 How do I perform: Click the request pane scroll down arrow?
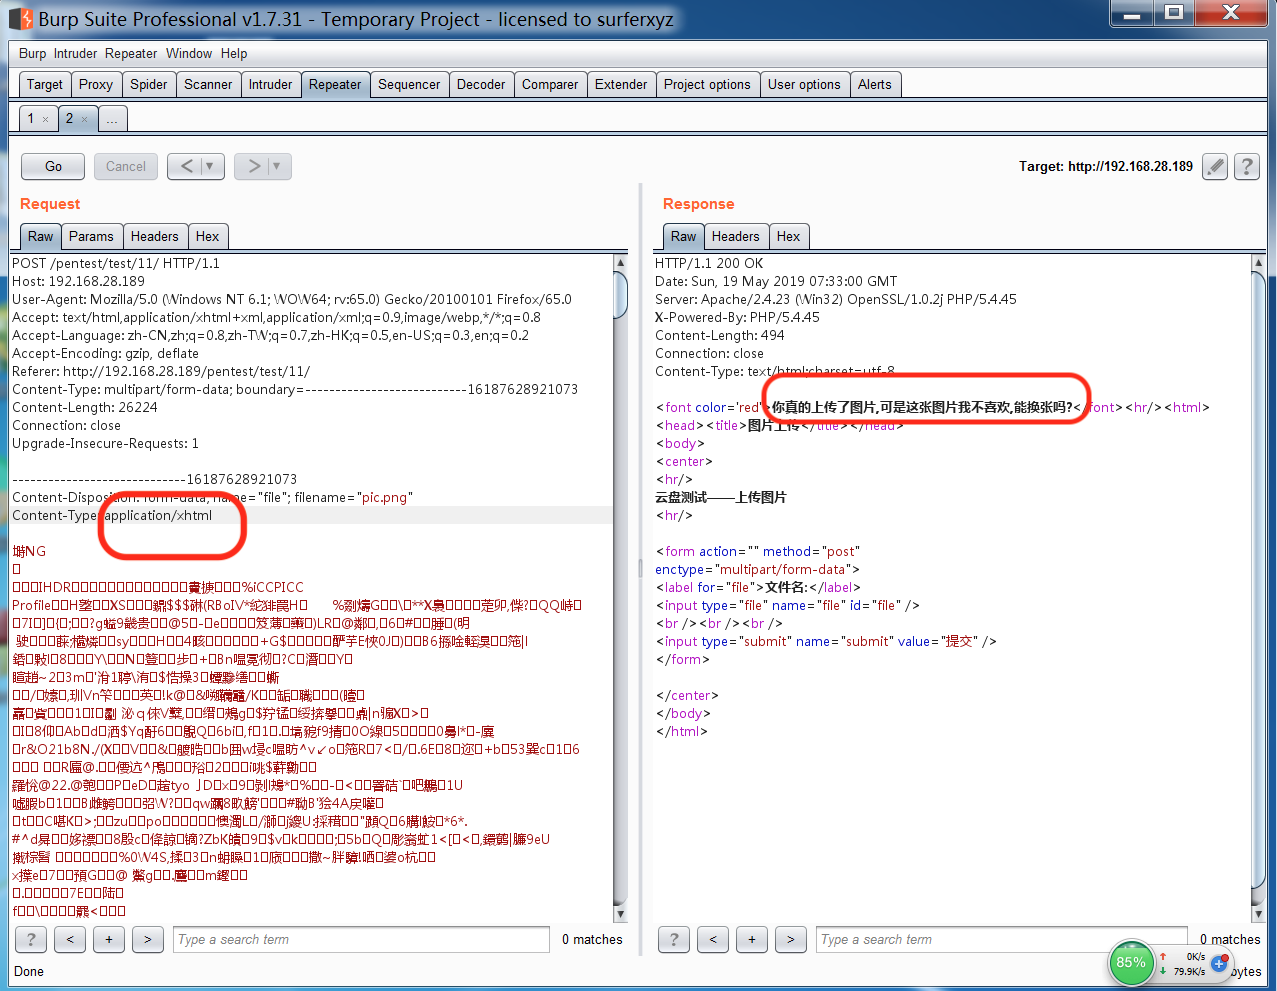(x=620, y=913)
